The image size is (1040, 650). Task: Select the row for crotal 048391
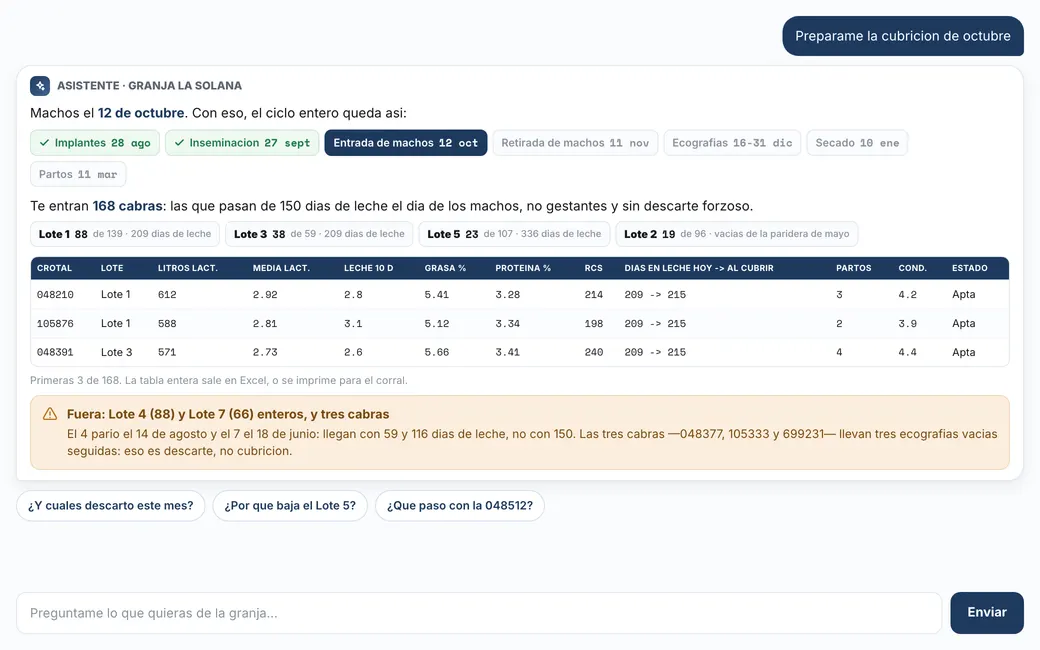(519, 352)
